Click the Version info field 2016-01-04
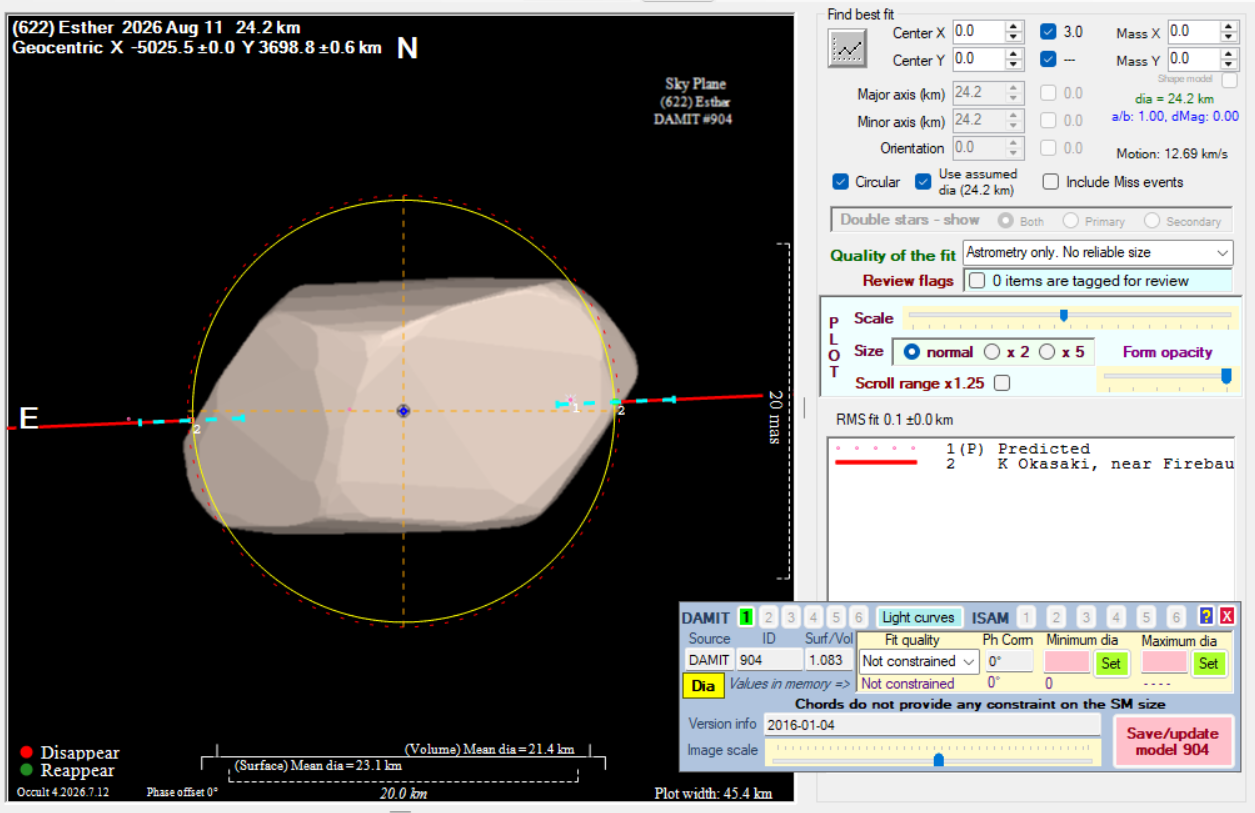This screenshot has width=1255, height=813. point(932,724)
